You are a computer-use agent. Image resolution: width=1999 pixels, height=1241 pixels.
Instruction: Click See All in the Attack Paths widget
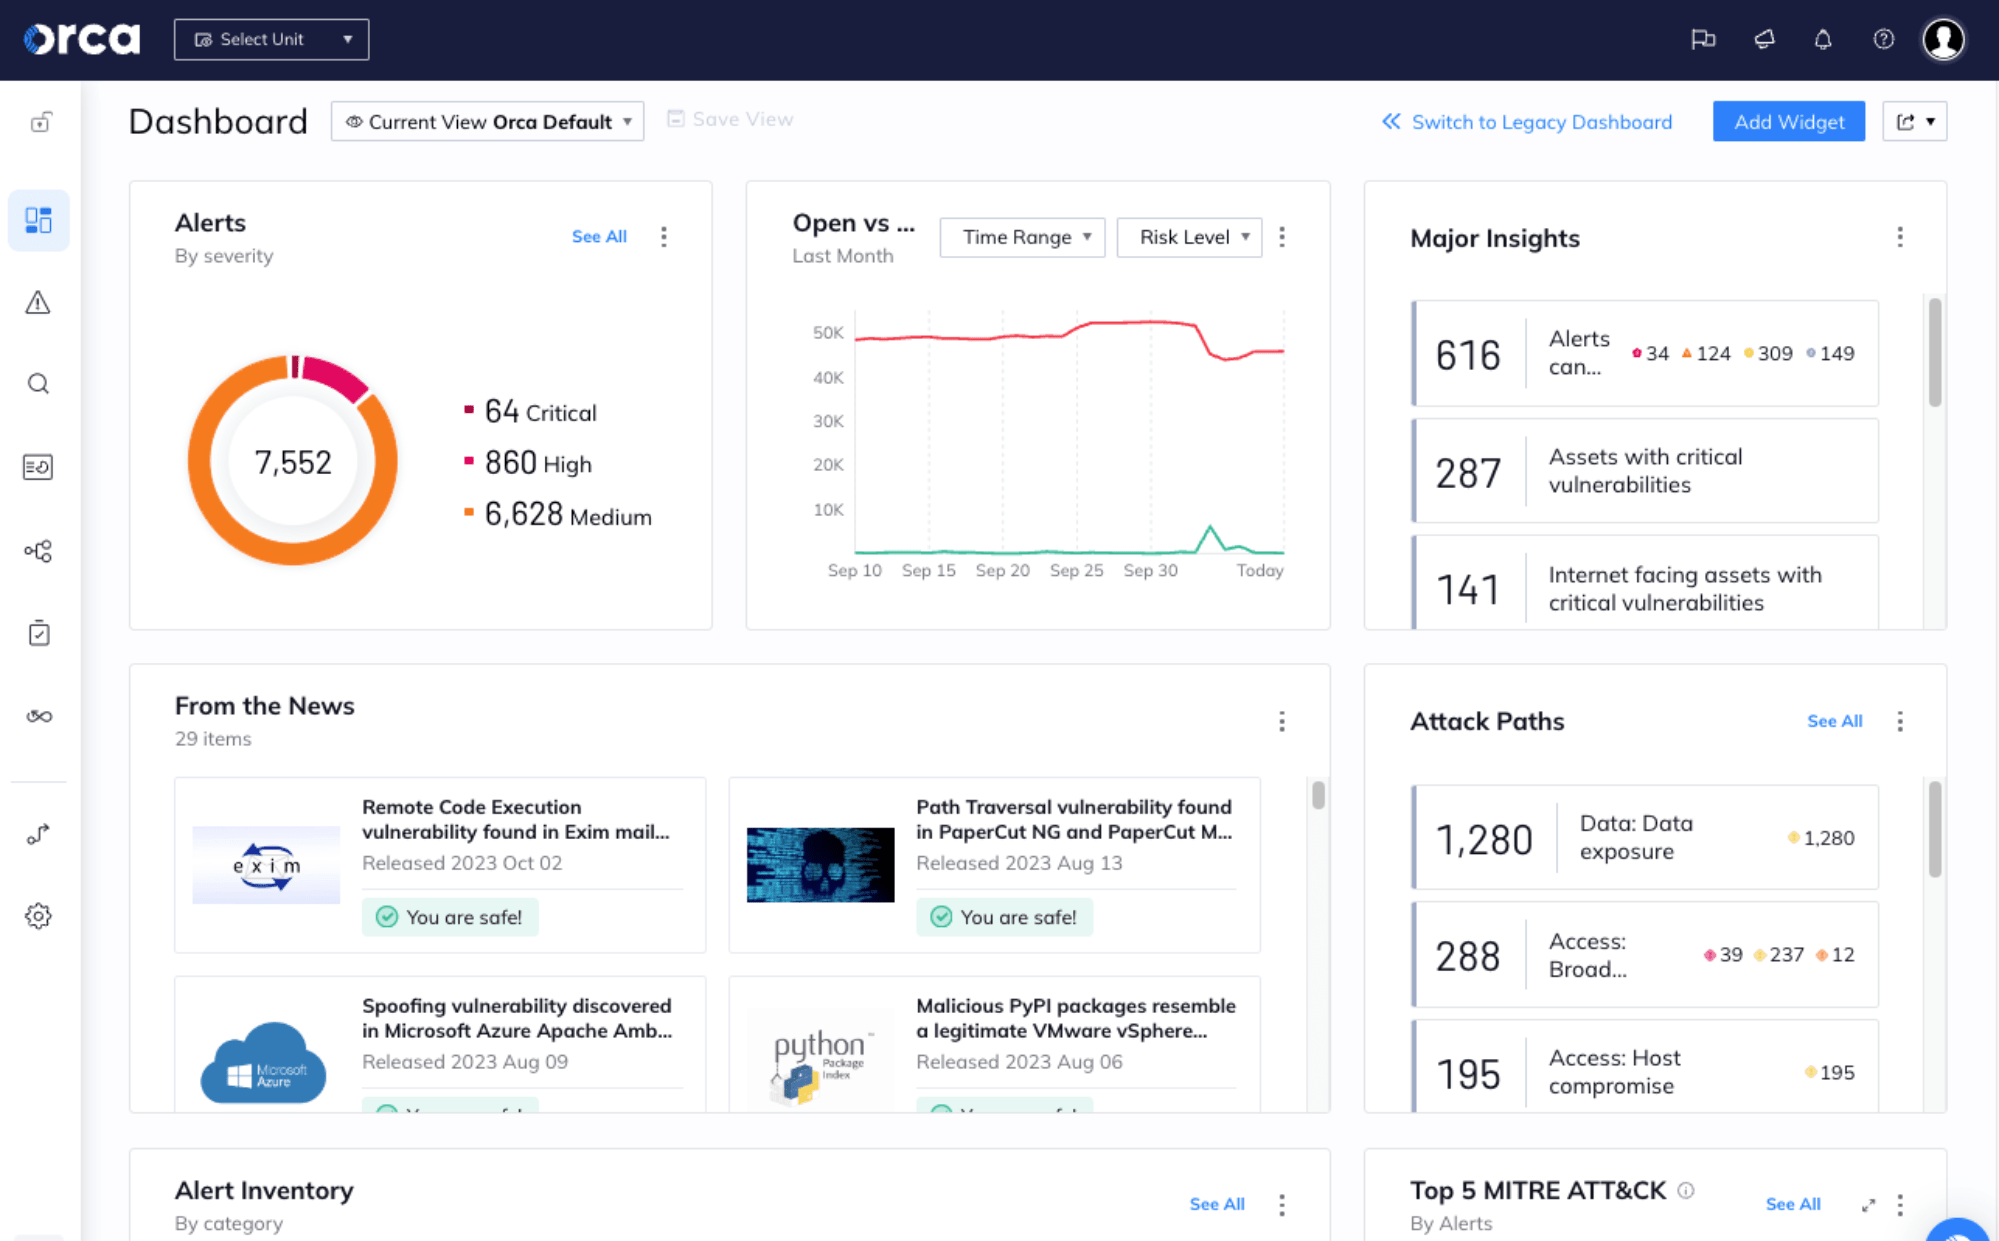(x=1834, y=721)
